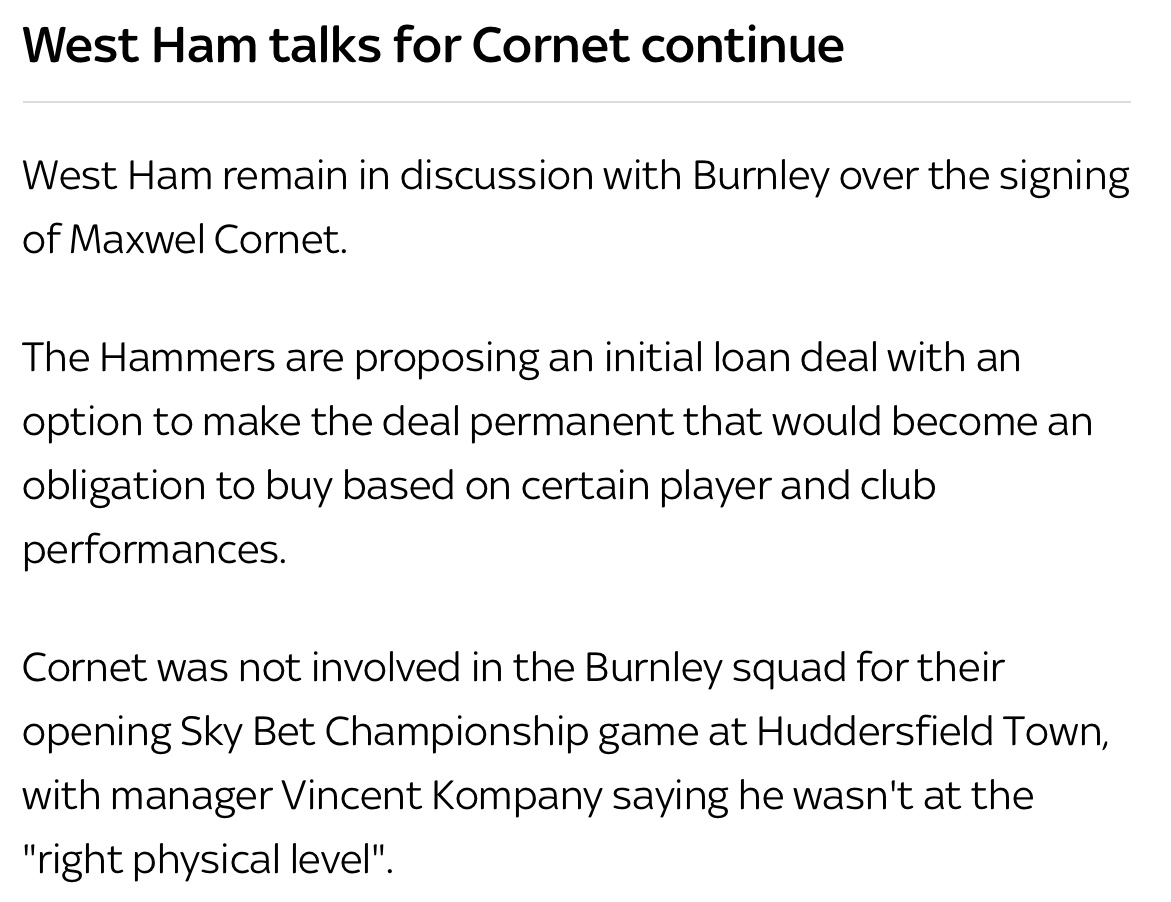This screenshot has height=902, width=1171.
Task: Click the word "opening" in the last paragraph
Action: (96, 732)
